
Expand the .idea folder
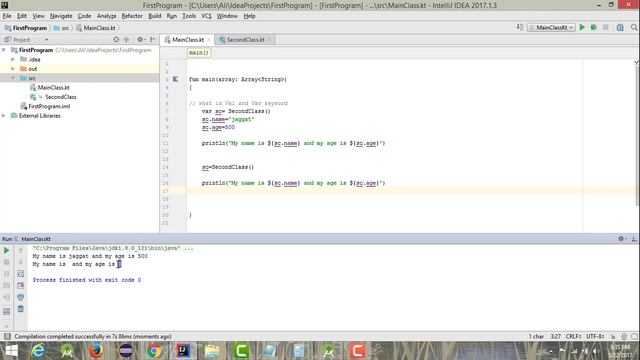point(13,59)
